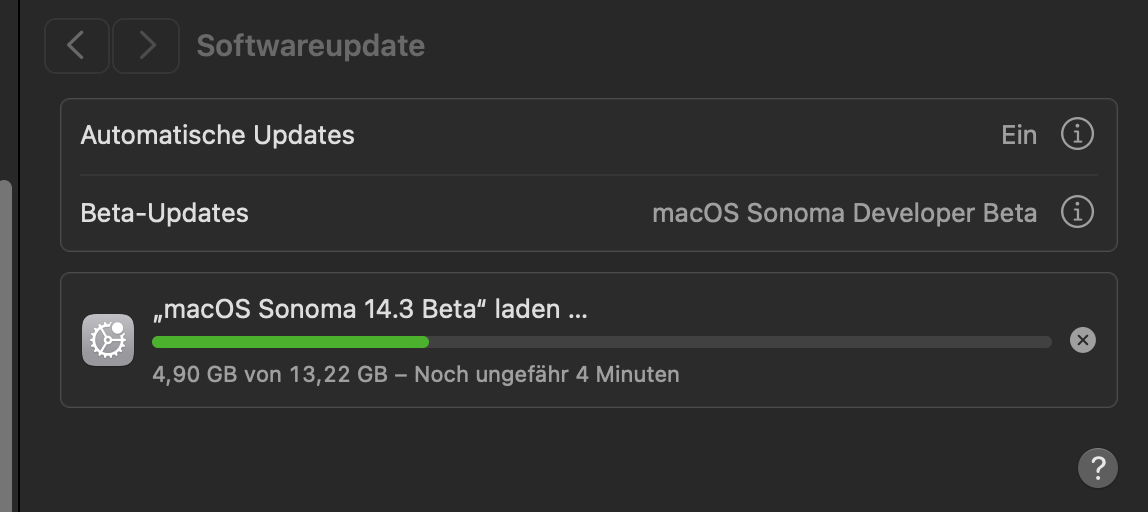This screenshot has width=1148, height=512.
Task: Click the sidebar scrollbar on the left edge
Action: [x=6, y=340]
